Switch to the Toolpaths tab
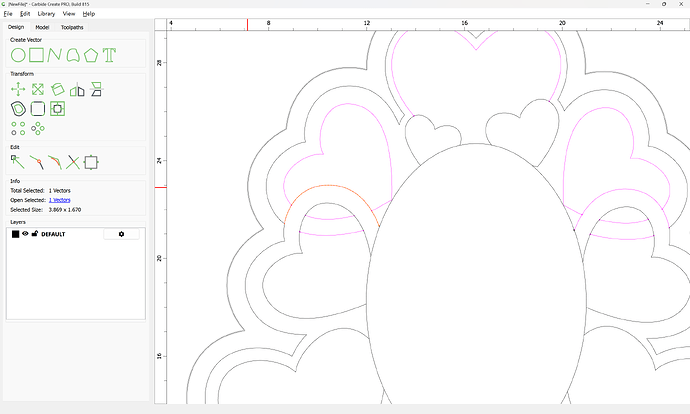Screen dimensions: 690x414 pyautogui.click(x=72, y=27)
